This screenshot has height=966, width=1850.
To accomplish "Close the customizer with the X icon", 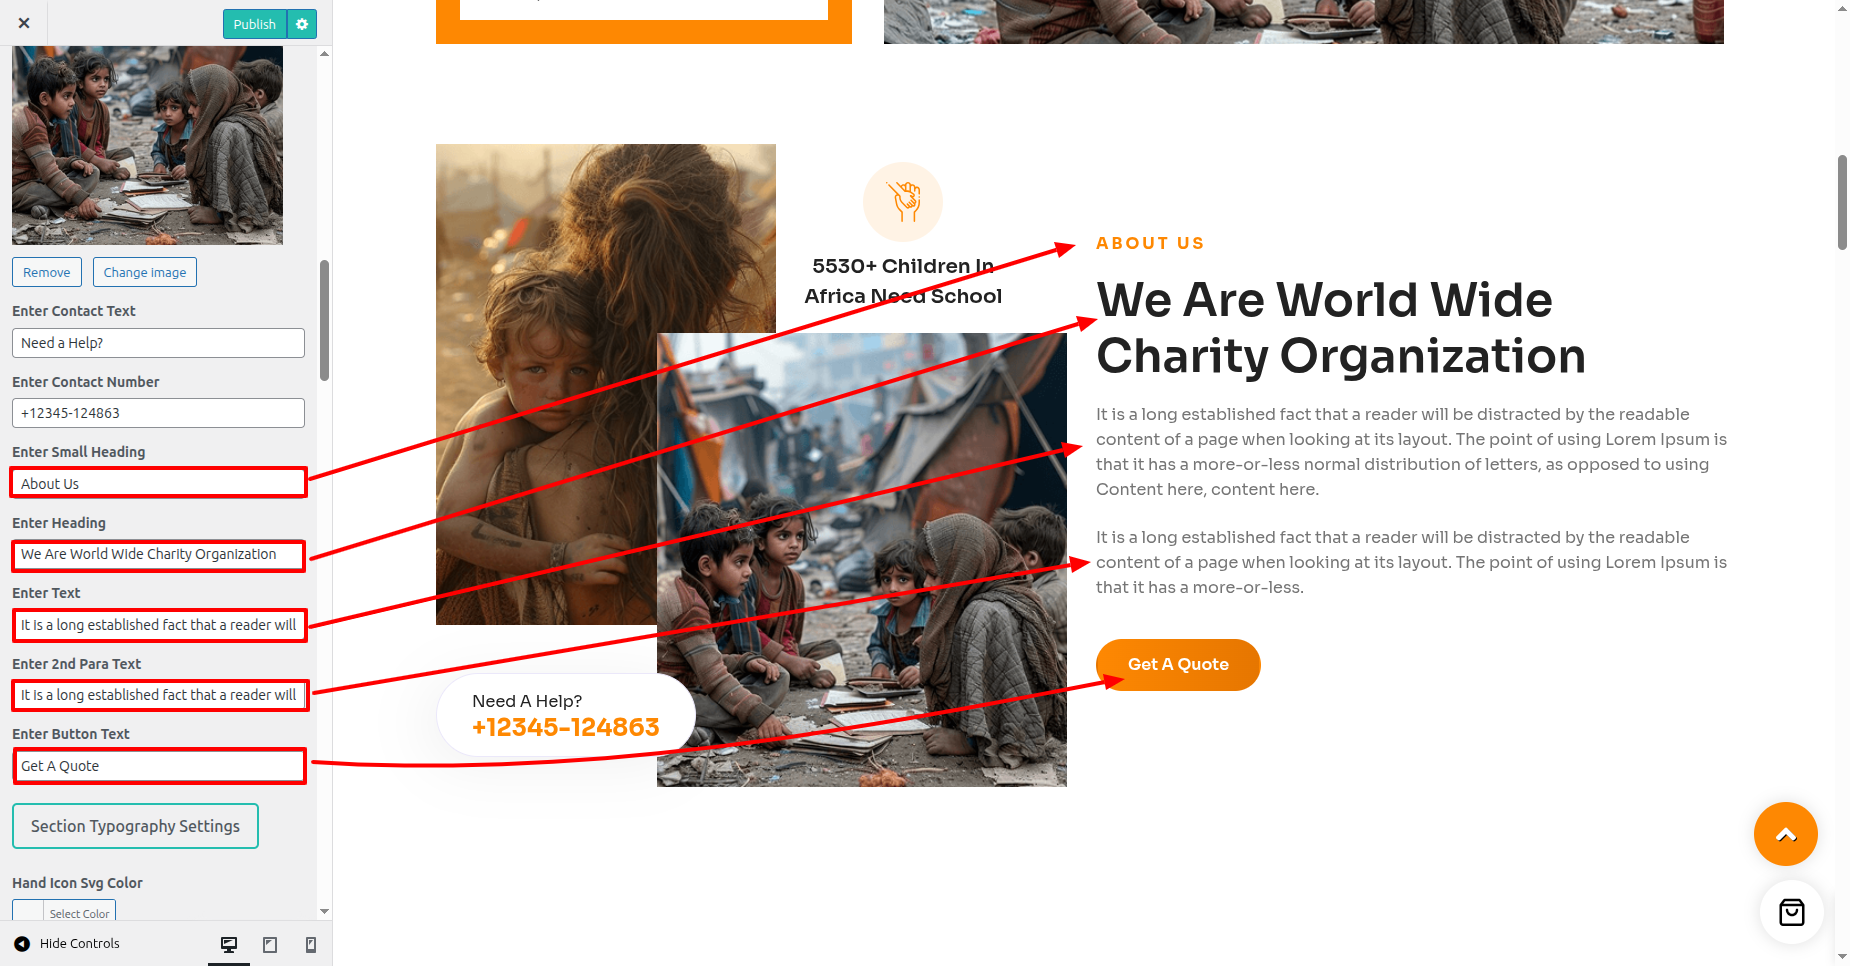I will [24, 23].
